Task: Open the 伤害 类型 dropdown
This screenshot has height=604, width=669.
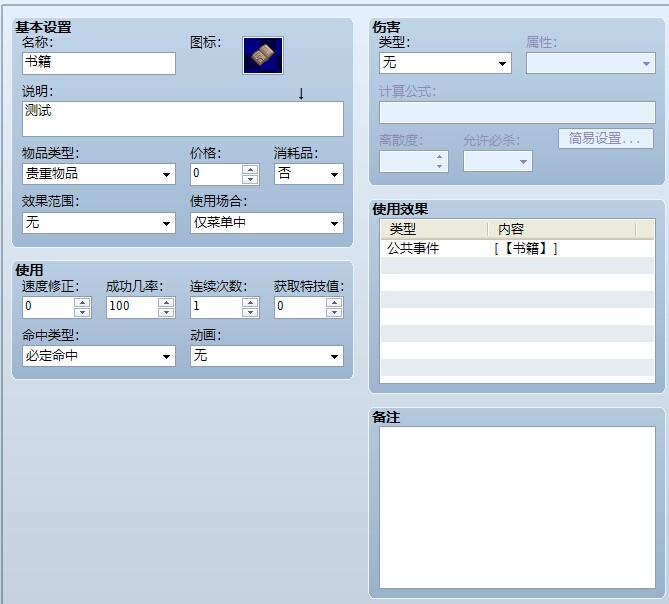Action: pyautogui.click(x=445, y=63)
